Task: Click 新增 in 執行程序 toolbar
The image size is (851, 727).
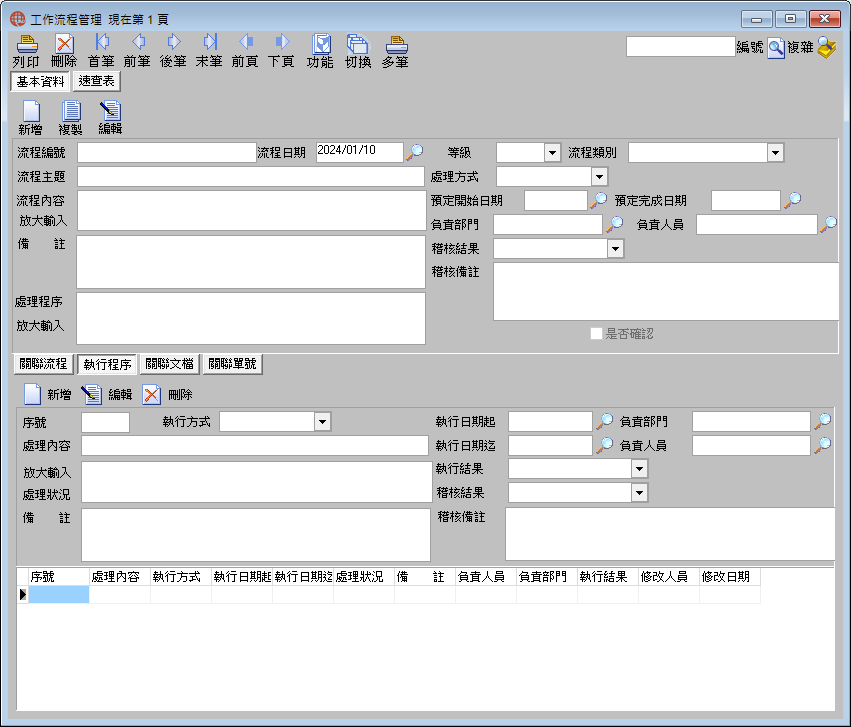Action: (x=32, y=394)
